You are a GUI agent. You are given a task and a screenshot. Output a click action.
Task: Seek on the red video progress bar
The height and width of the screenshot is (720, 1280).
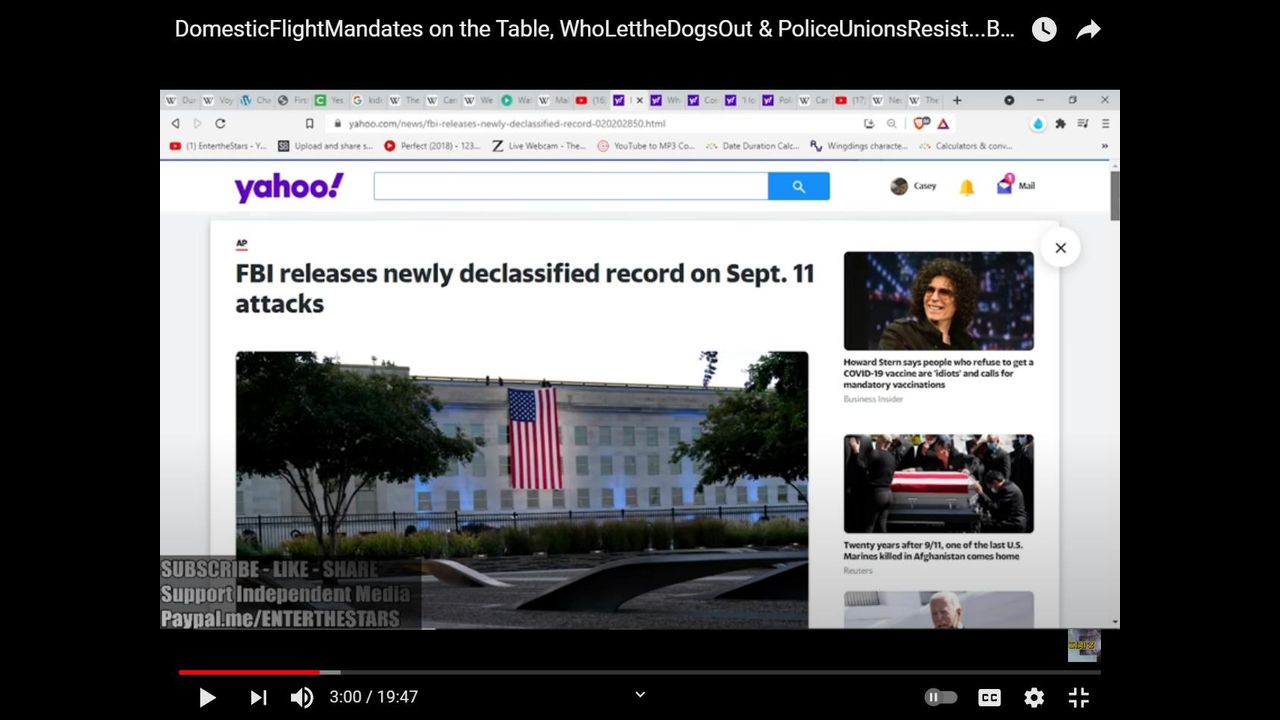(x=250, y=672)
